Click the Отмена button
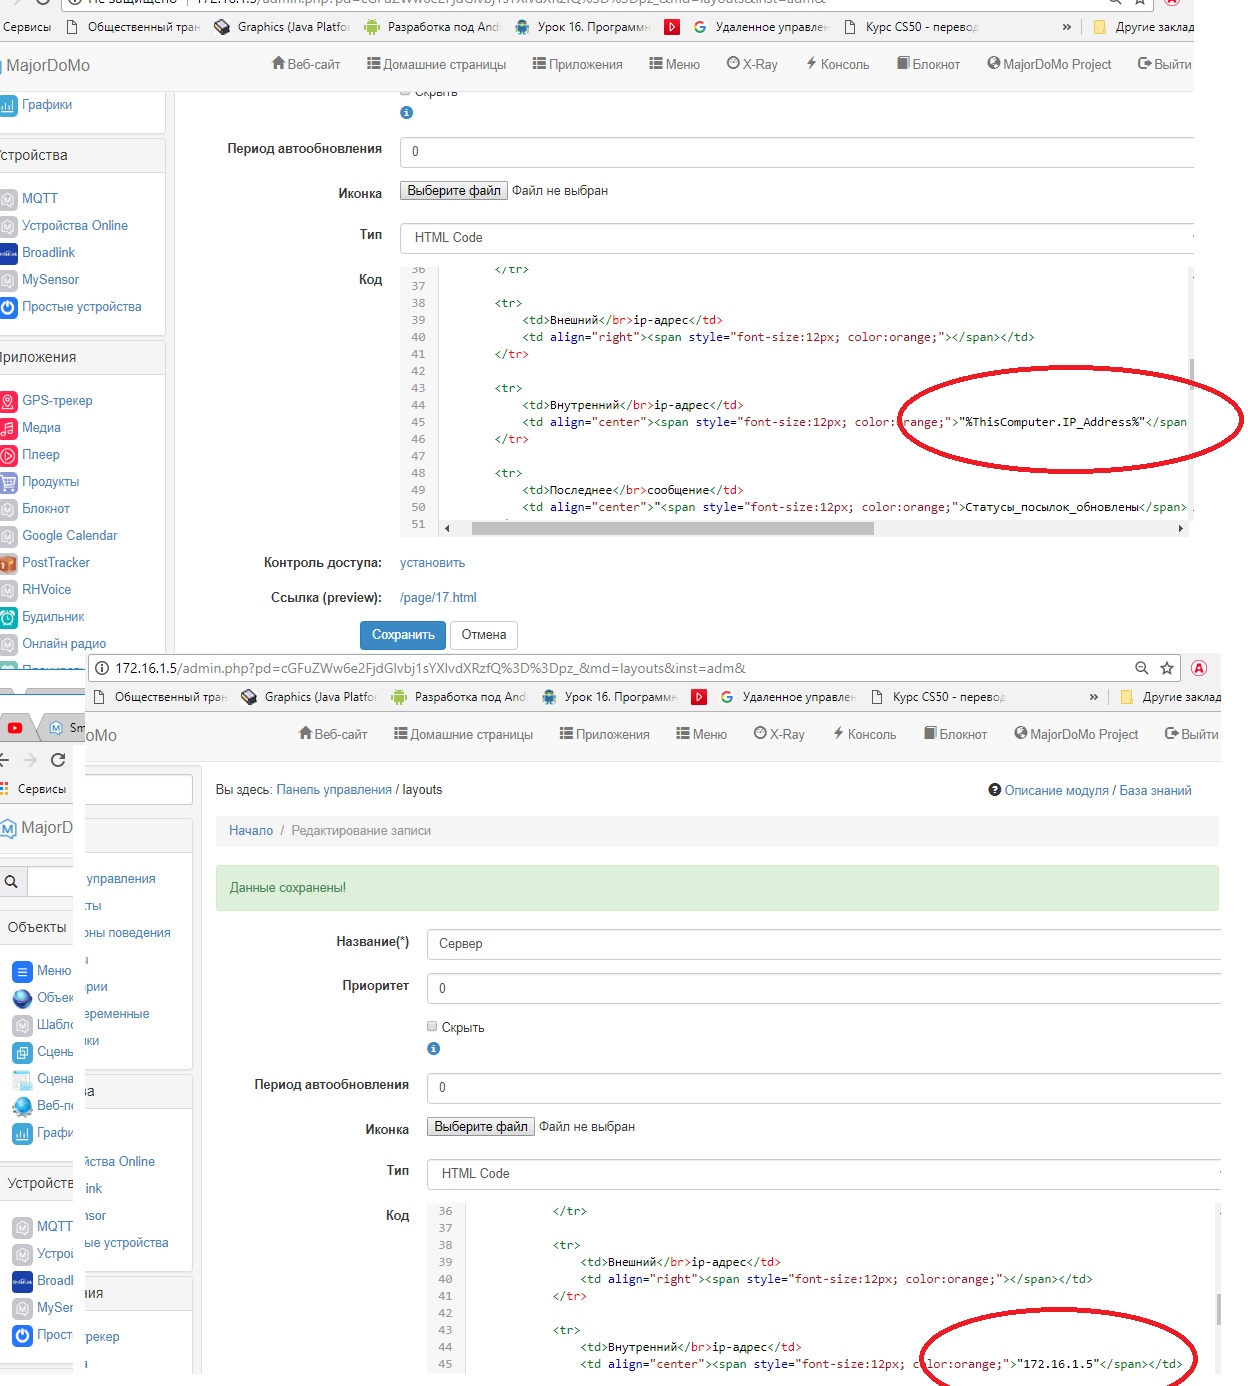 pos(483,635)
